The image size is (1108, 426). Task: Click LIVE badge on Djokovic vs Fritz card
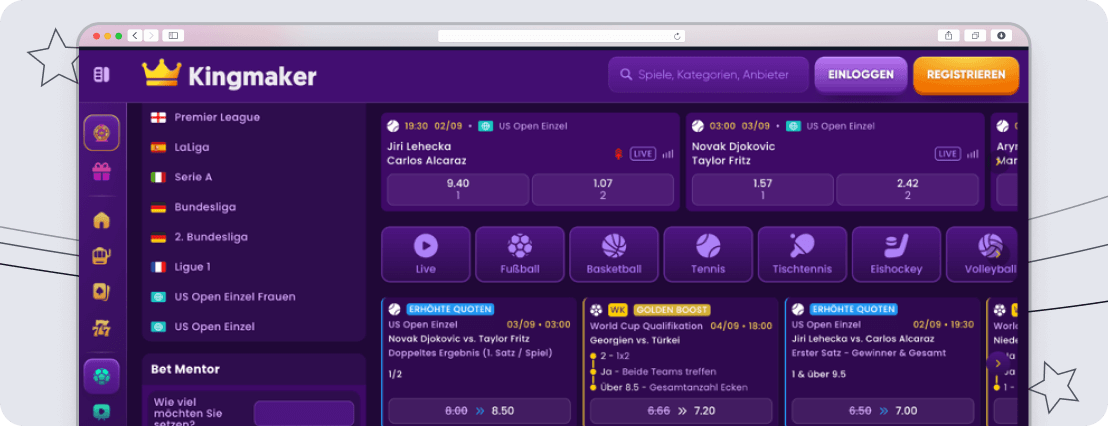[948, 154]
